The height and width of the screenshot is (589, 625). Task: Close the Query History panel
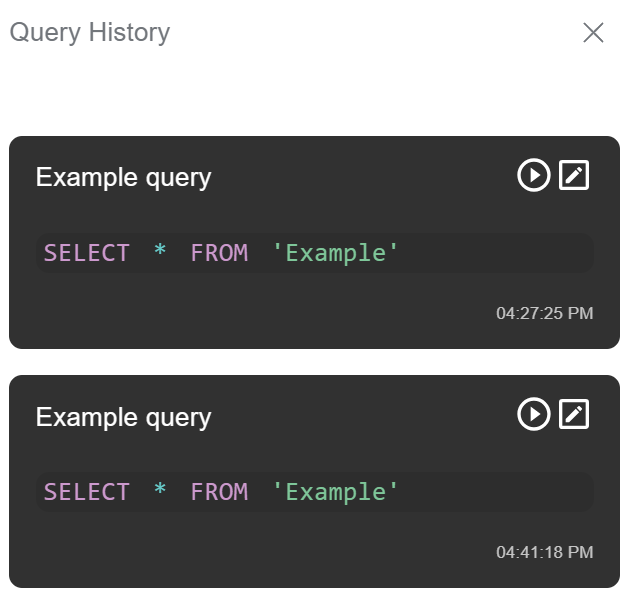[x=593, y=33]
